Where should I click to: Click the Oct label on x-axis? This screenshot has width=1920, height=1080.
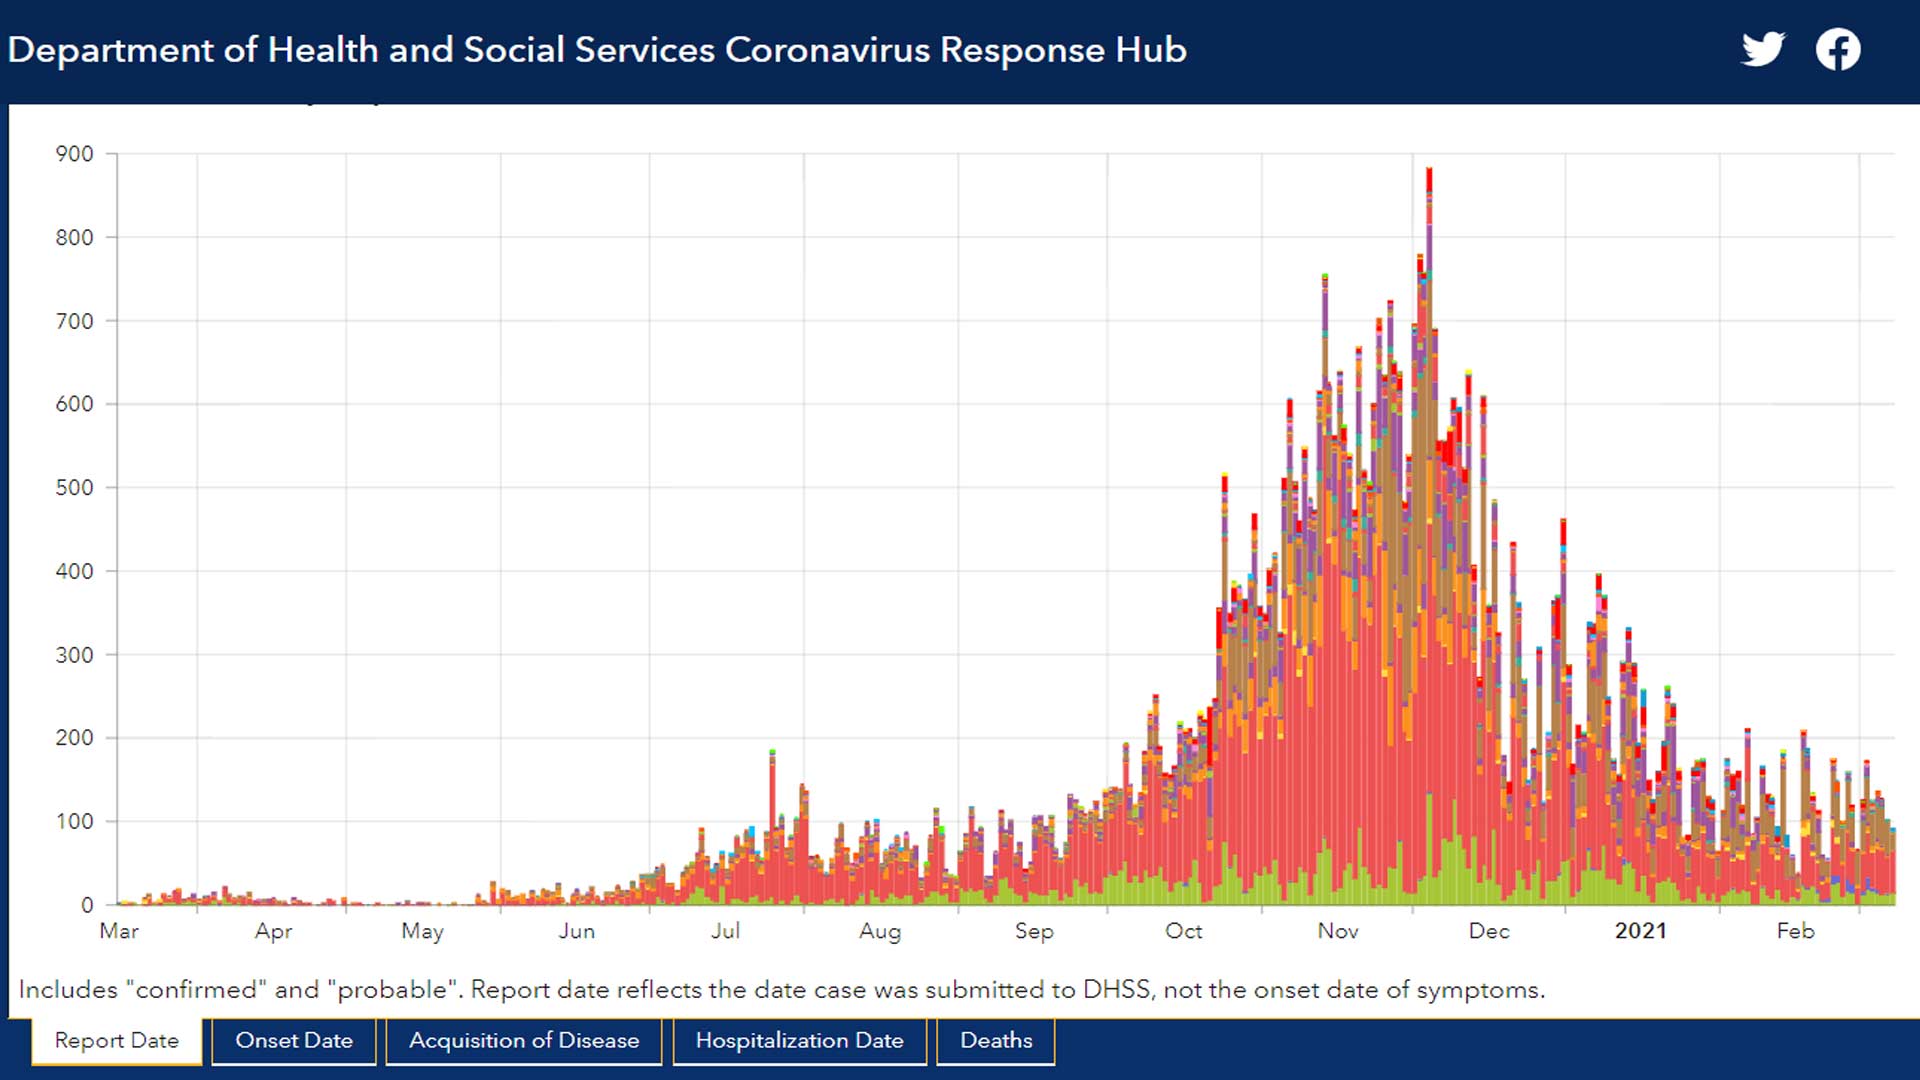click(1183, 931)
